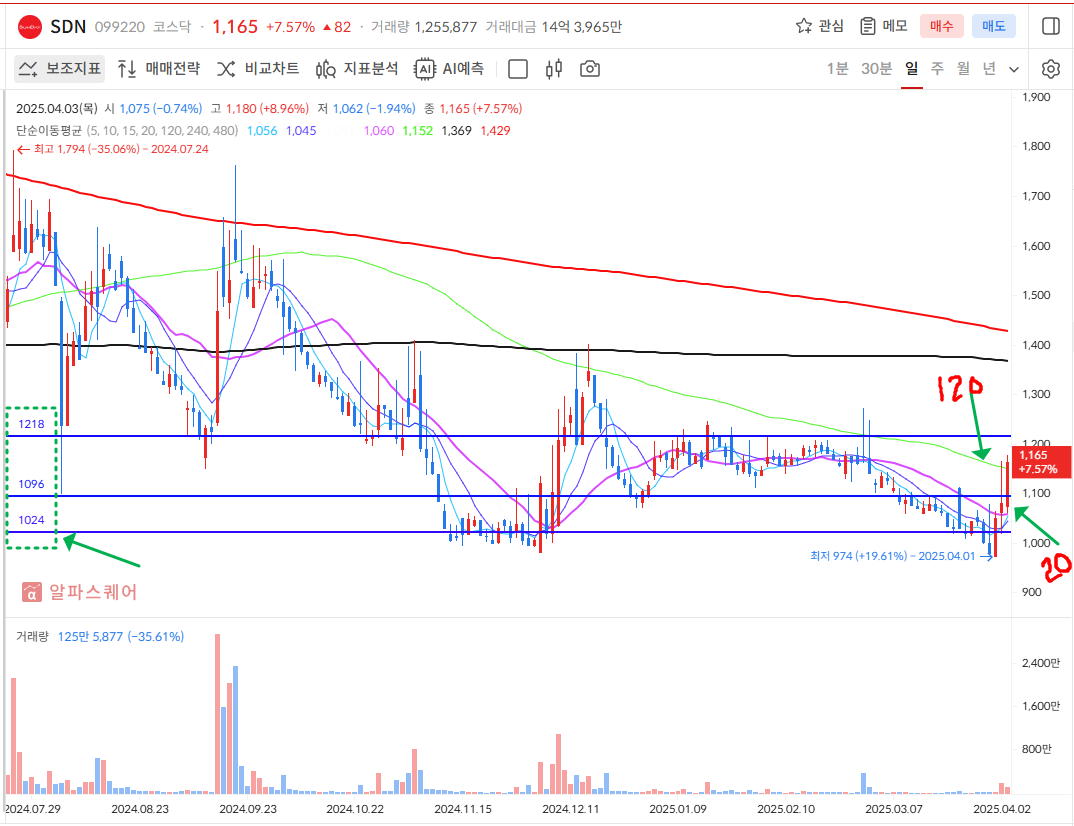Switch to the 1분 one-minute timeframe
This screenshot has width=1074, height=826.
pos(837,69)
